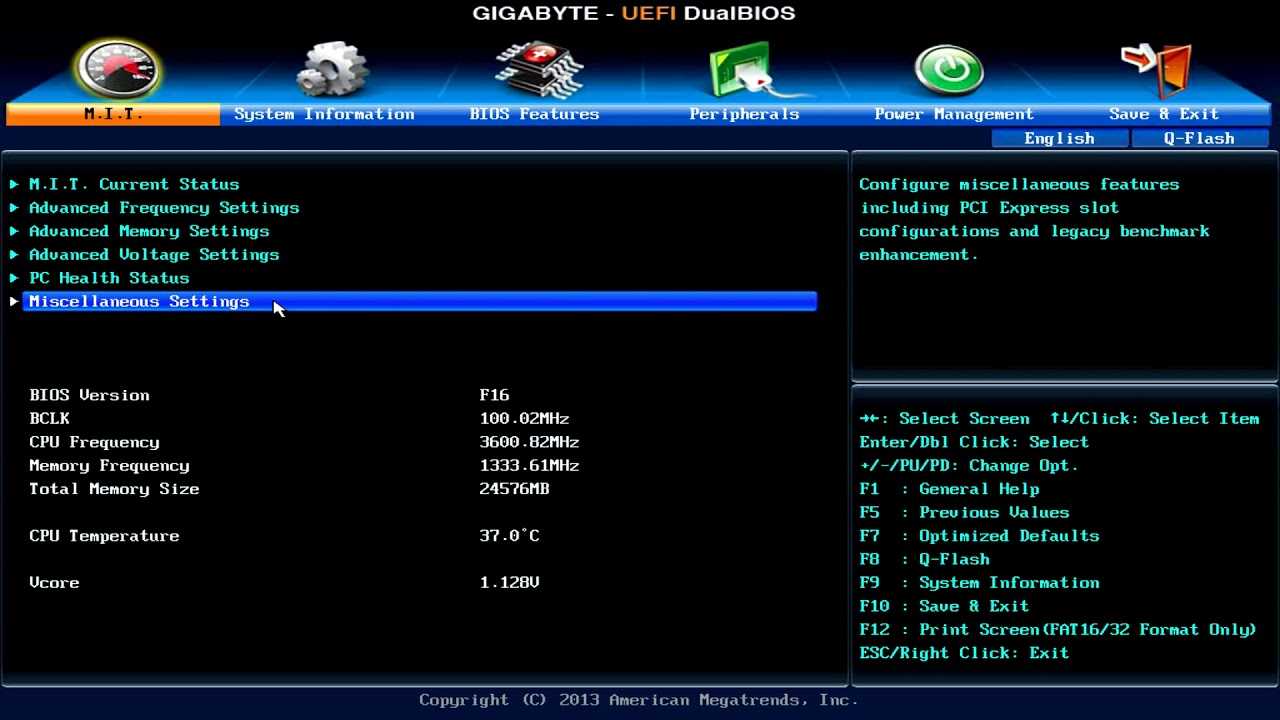1280x720 pixels.
Task: Click the F7 Optimized Defaults hint
Action: tap(979, 536)
